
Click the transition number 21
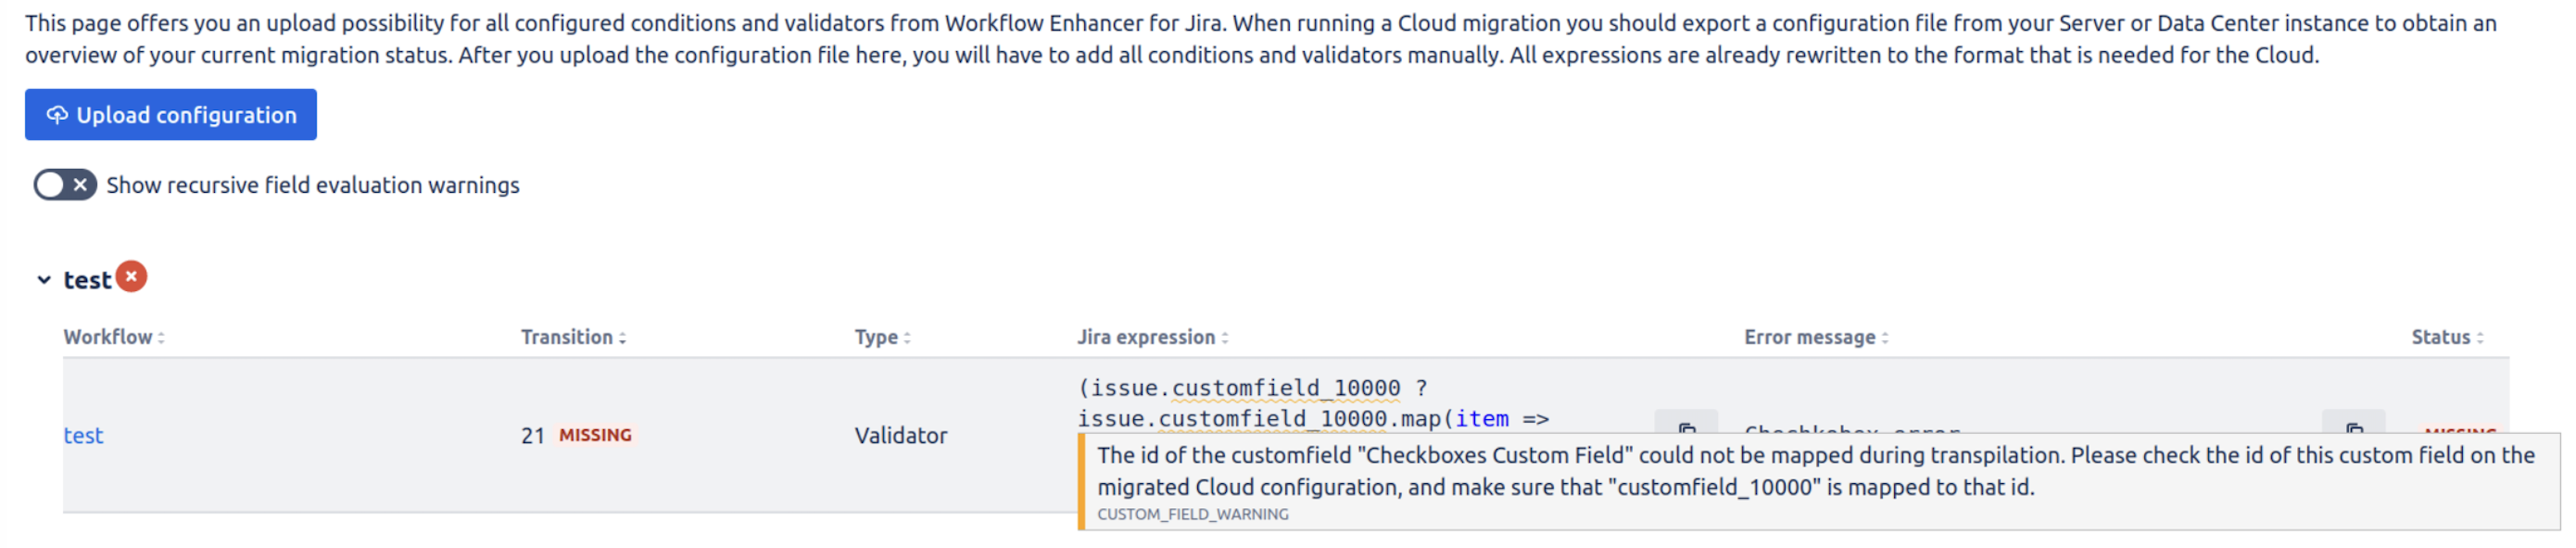[x=532, y=436]
